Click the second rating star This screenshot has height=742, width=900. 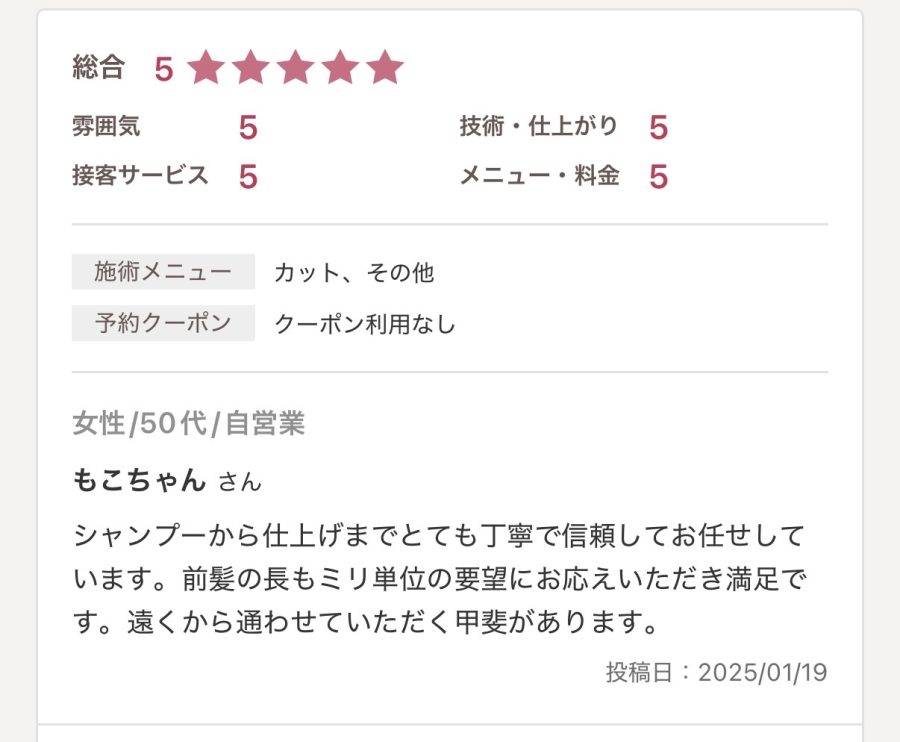(x=251, y=68)
